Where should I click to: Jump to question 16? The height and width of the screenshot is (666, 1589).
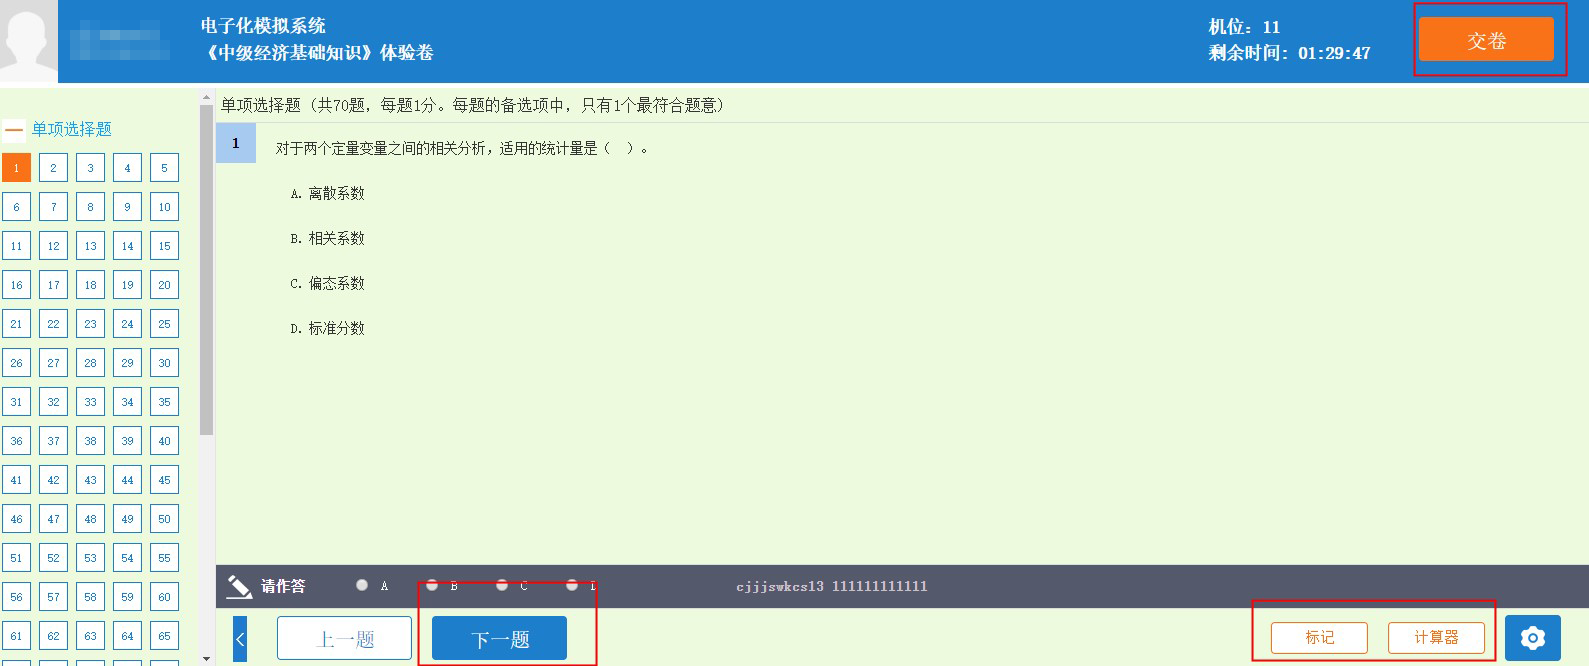(16, 285)
